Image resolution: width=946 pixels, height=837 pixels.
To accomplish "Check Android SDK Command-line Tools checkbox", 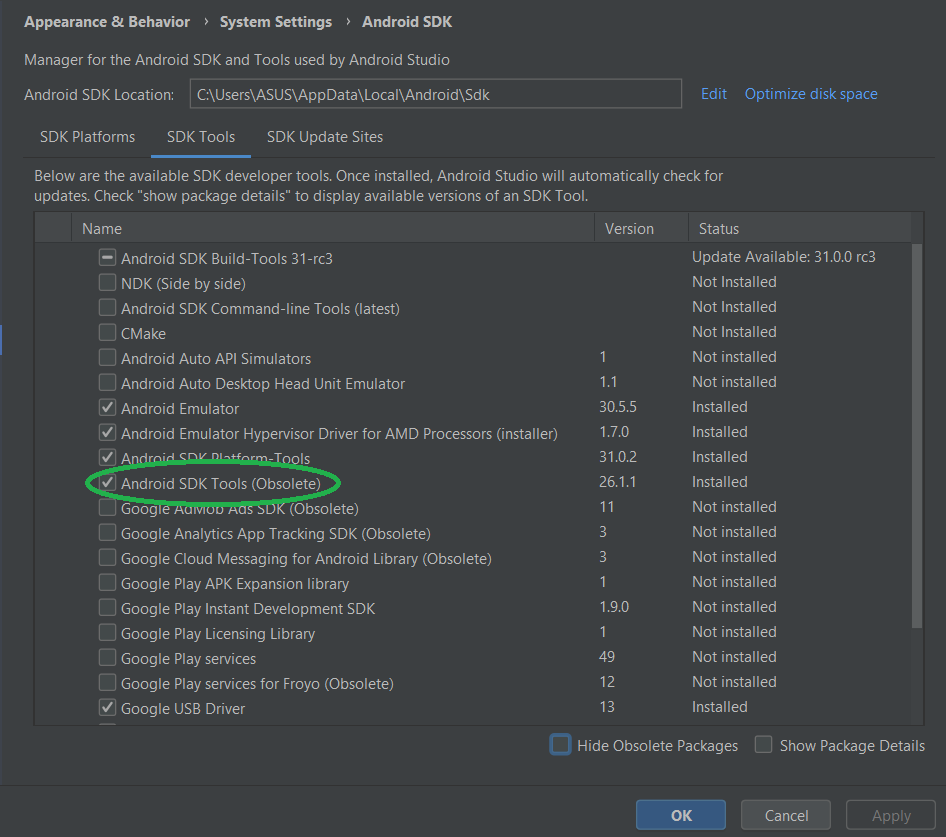I will click(x=107, y=308).
